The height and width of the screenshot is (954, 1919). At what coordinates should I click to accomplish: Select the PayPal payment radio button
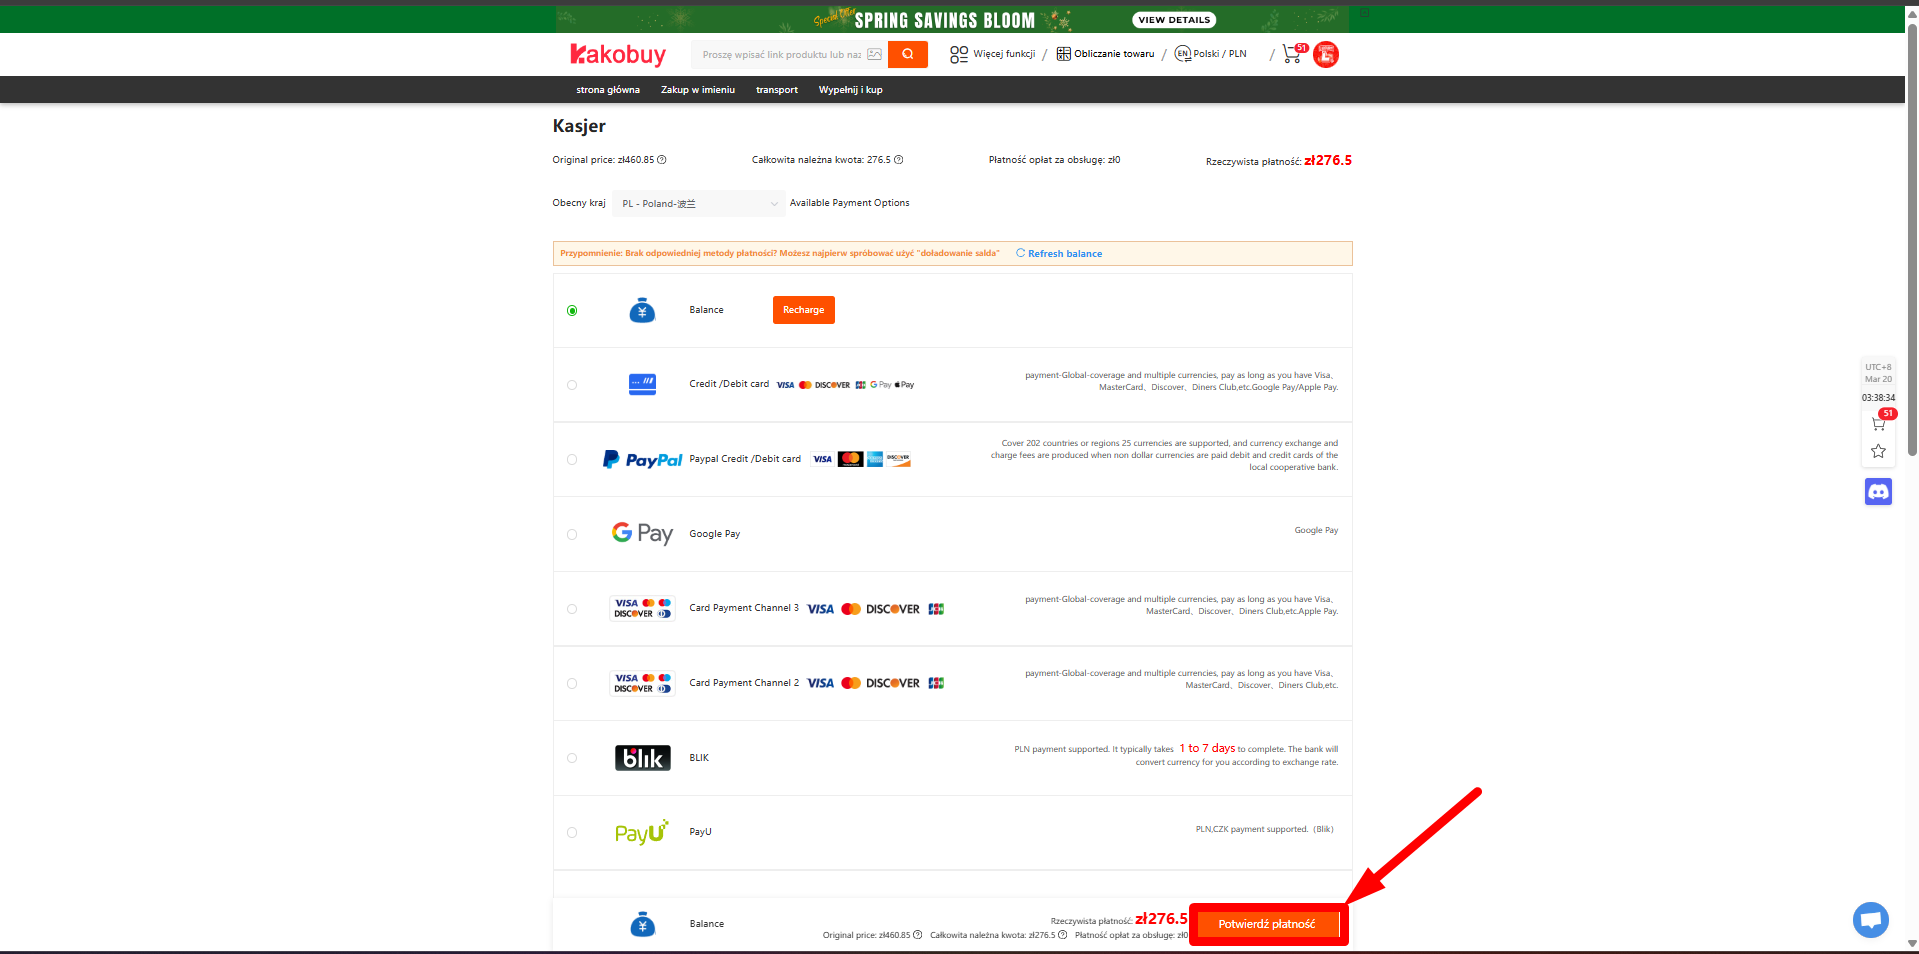tap(572, 460)
